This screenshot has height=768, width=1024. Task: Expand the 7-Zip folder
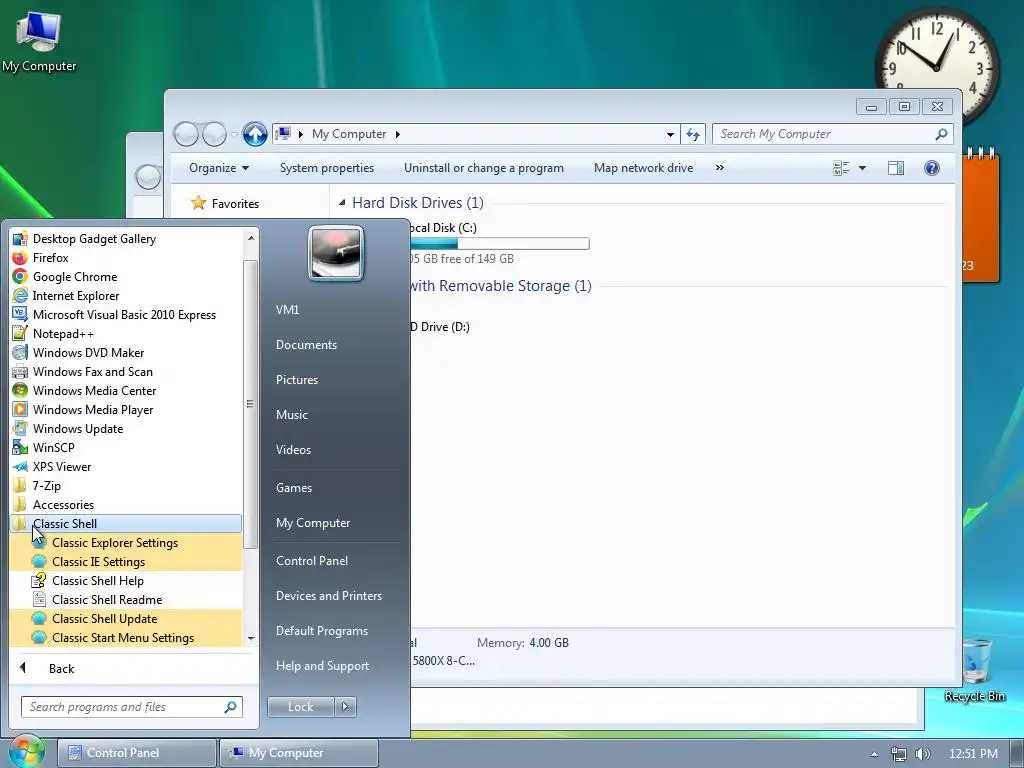125,485
